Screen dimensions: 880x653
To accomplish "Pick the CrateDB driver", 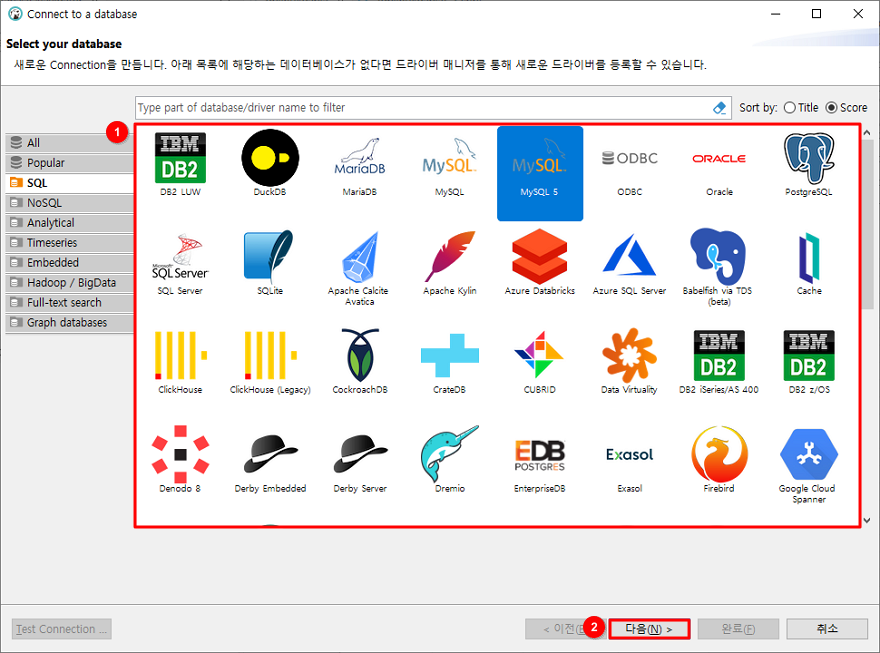I will point(450,362).
